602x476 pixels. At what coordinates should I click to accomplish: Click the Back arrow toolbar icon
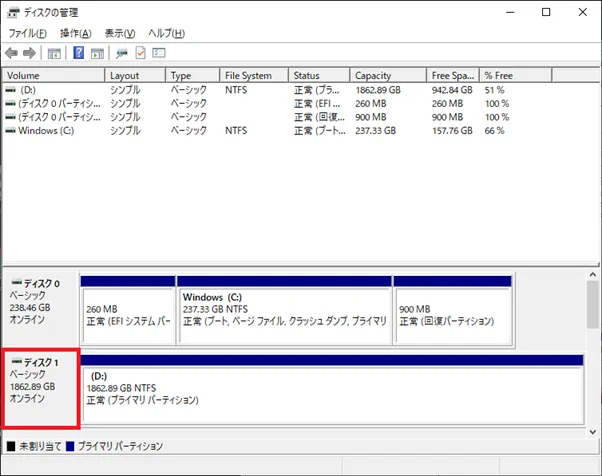(x=11, y=53)
